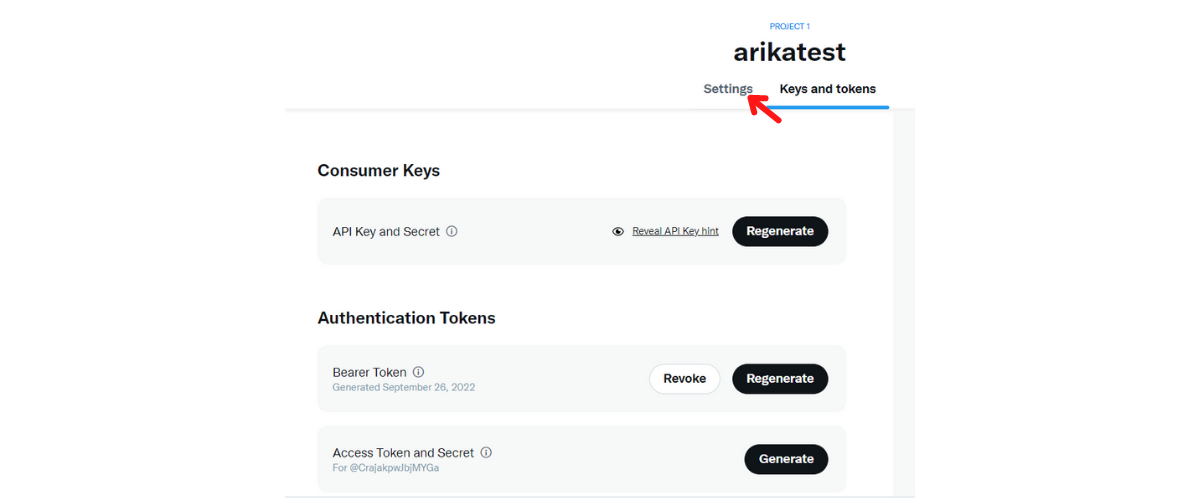The height and width of the screenshot is (500, 1200).
Task: Click the red arrow pointing at Settings
Action: click(x=765, y=107)
